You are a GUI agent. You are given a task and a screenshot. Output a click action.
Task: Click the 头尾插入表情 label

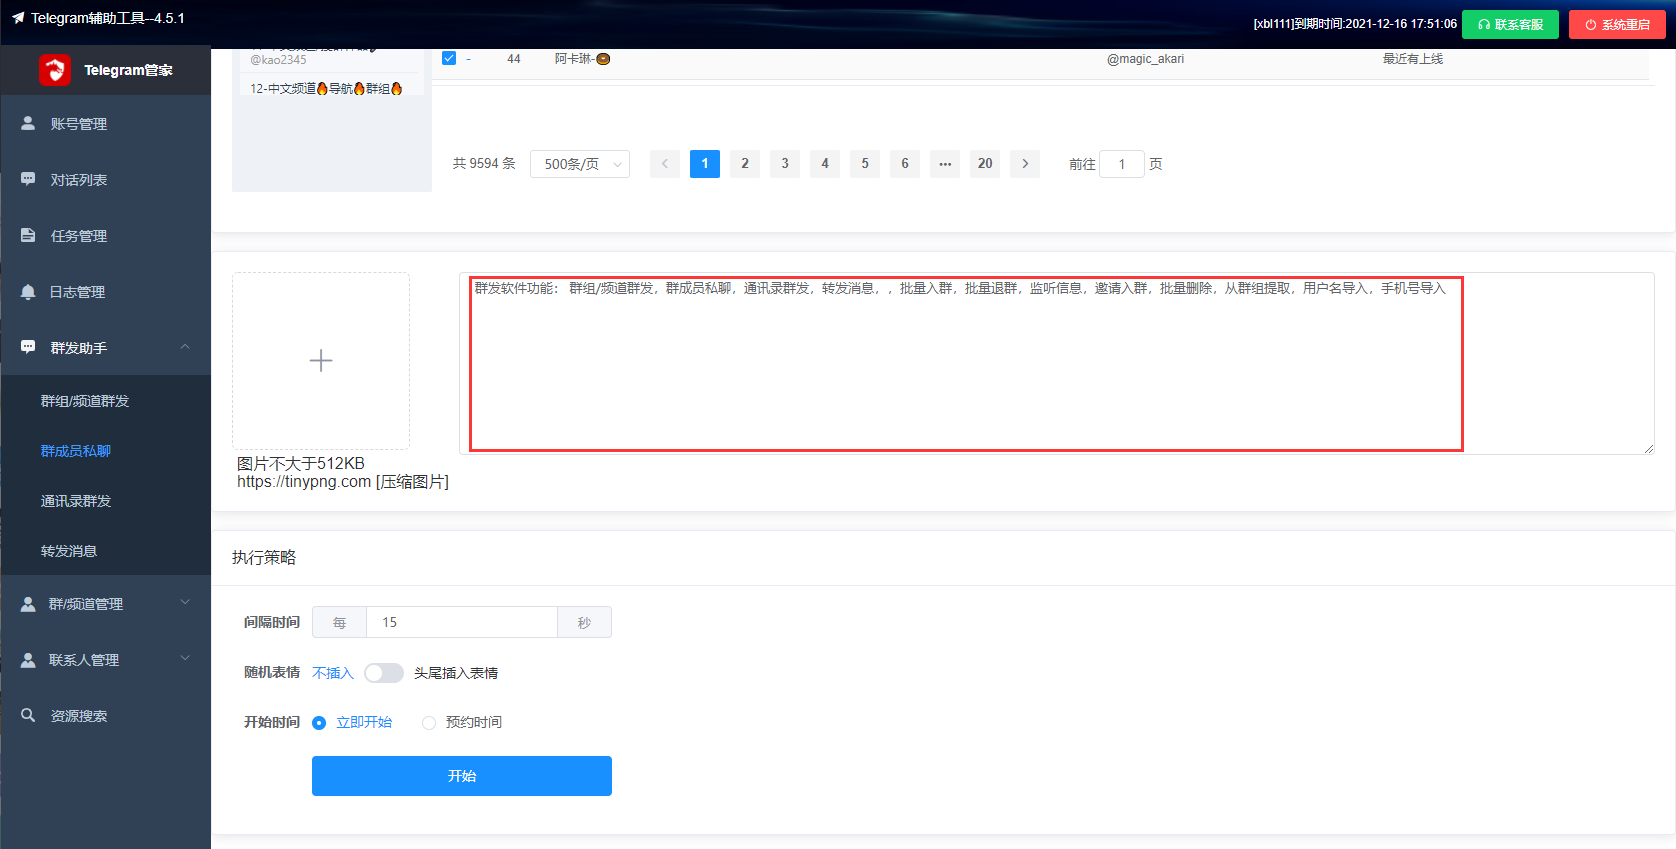pyautogui.click(x=456, y=673)
